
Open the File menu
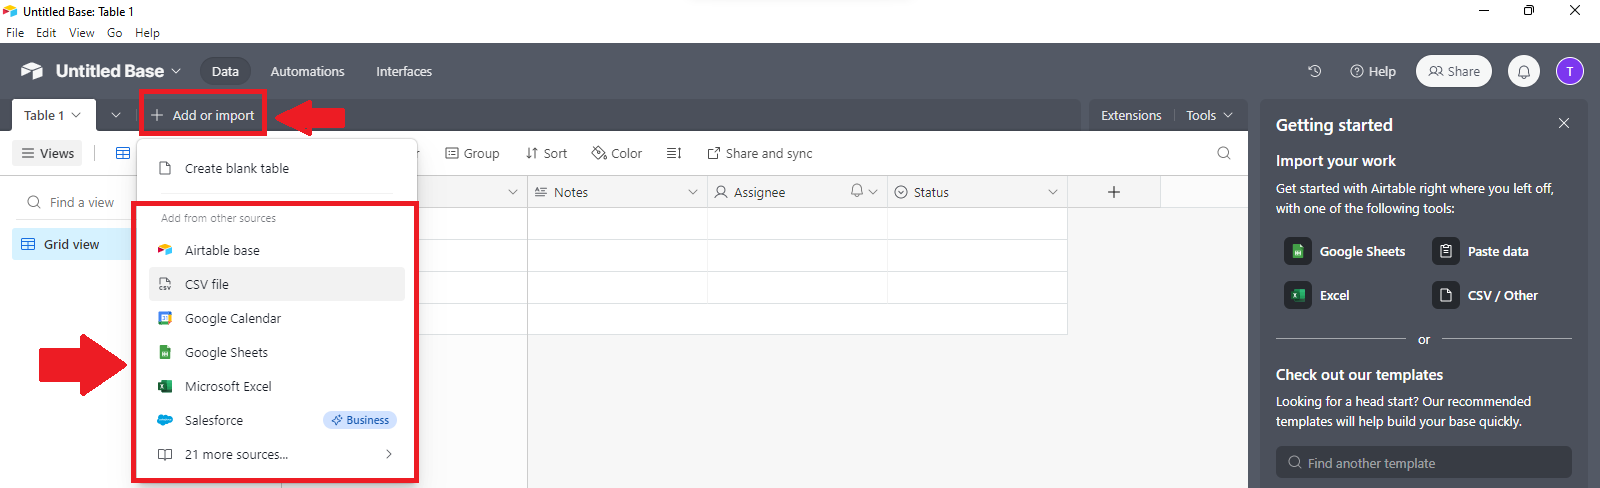[15, 33]
